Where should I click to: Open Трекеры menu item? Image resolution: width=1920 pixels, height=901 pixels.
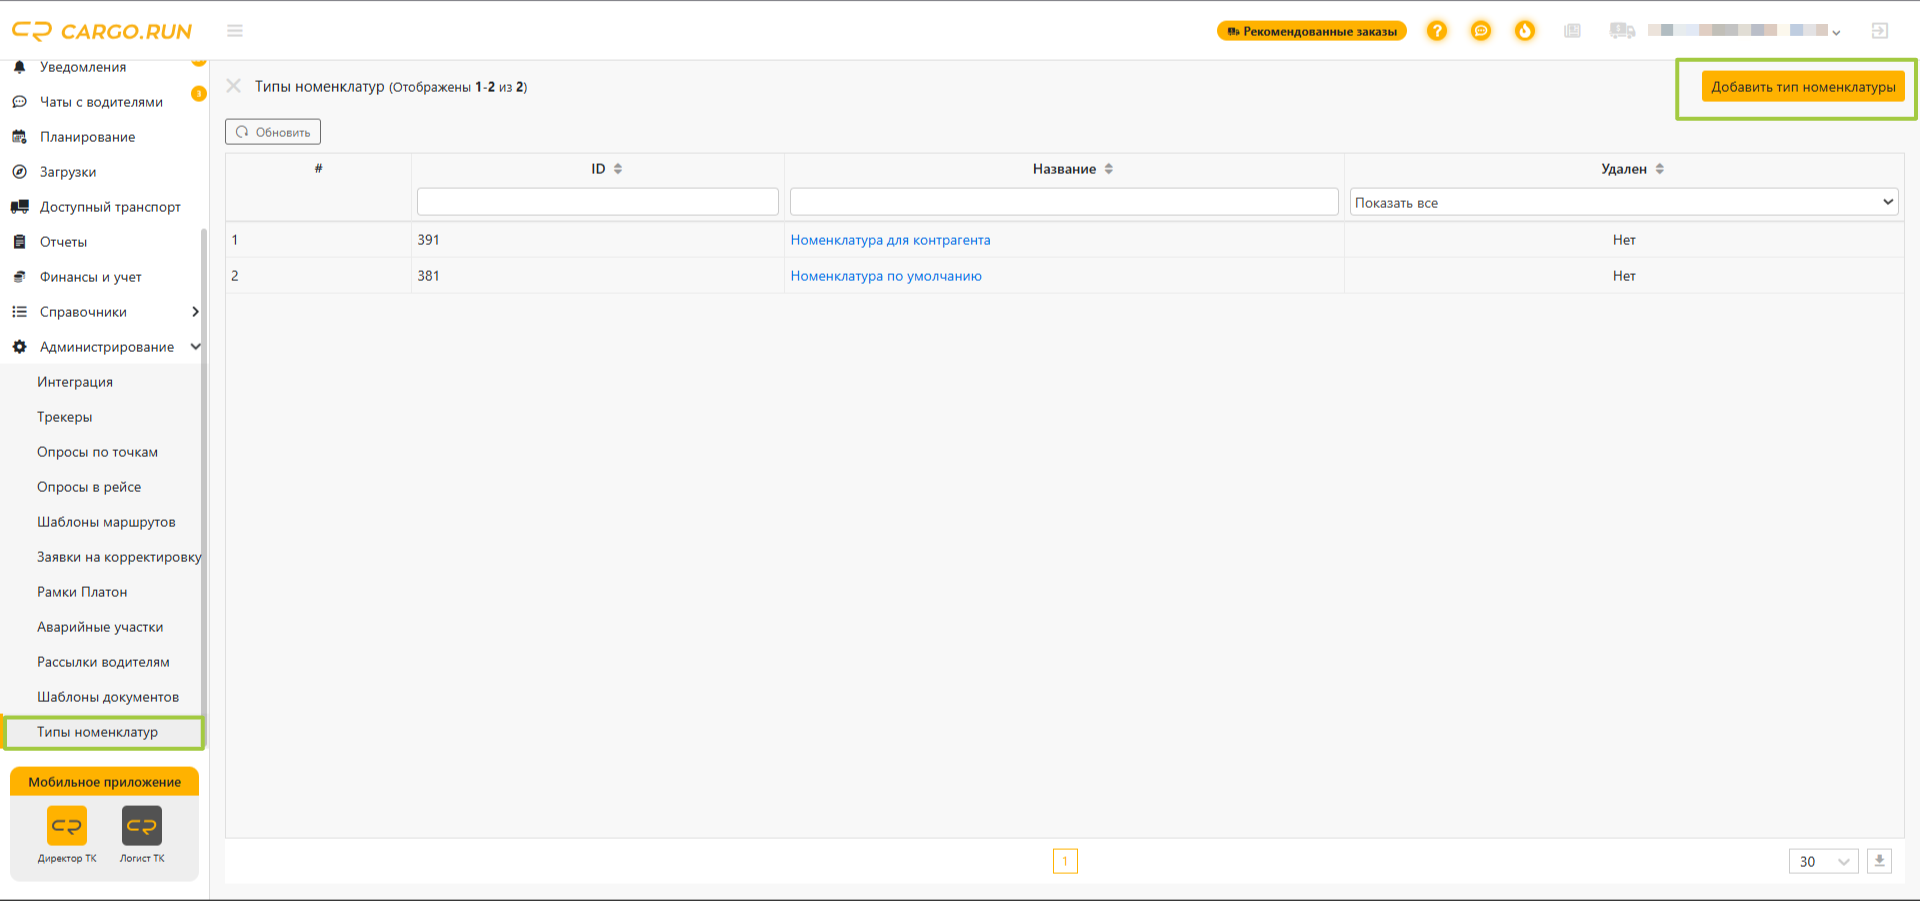click(65, 417)
